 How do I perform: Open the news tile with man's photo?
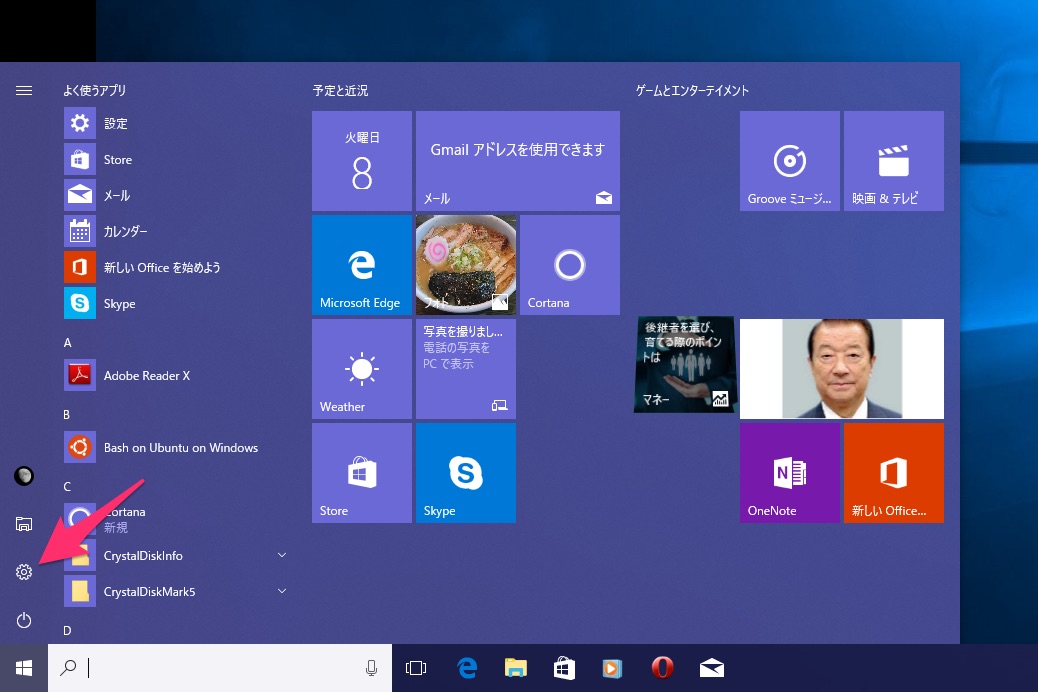tap(842, 369)
